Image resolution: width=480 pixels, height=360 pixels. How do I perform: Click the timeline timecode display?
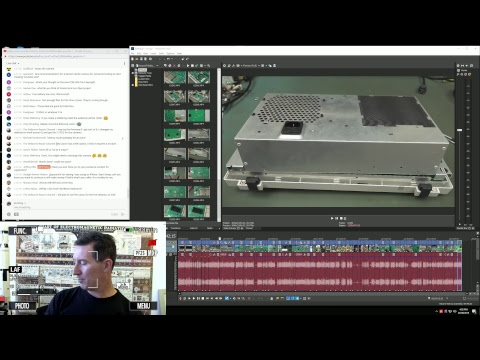(171, 236)
